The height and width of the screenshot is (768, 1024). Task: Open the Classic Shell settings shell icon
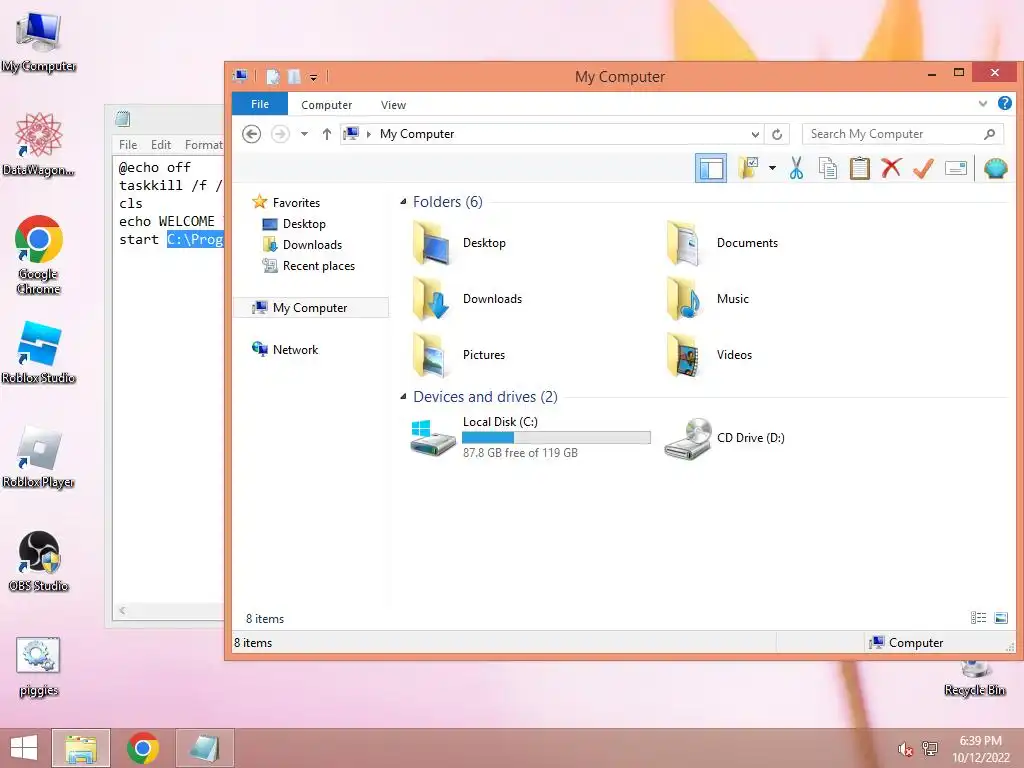(x=995, y=168)
